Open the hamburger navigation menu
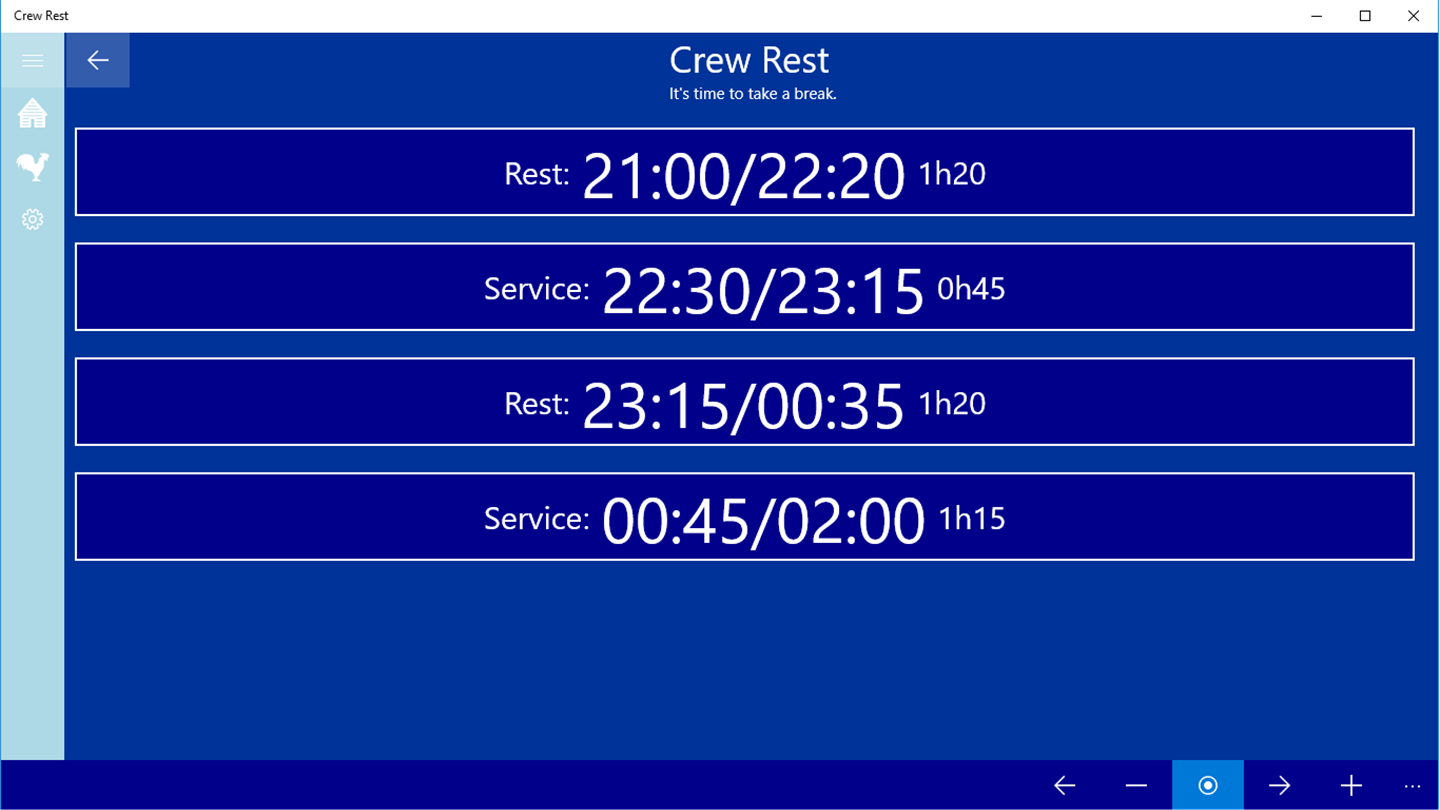Screen dimensions: 1440x810 point(32,60)
